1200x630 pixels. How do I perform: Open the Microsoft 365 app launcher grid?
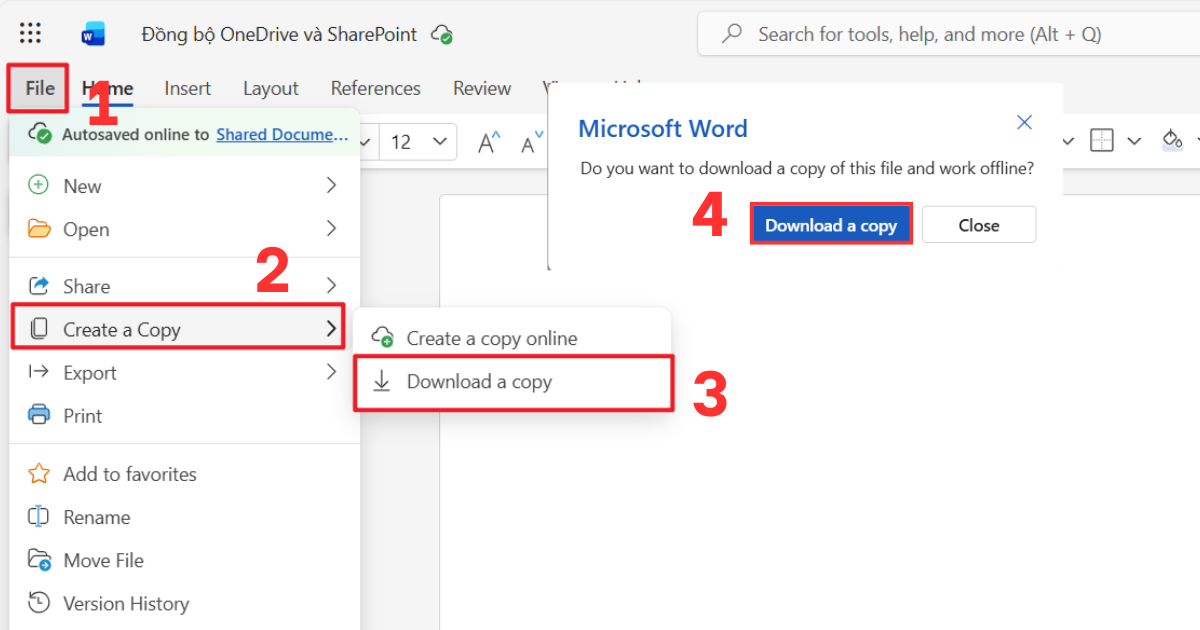click(30, 33)
